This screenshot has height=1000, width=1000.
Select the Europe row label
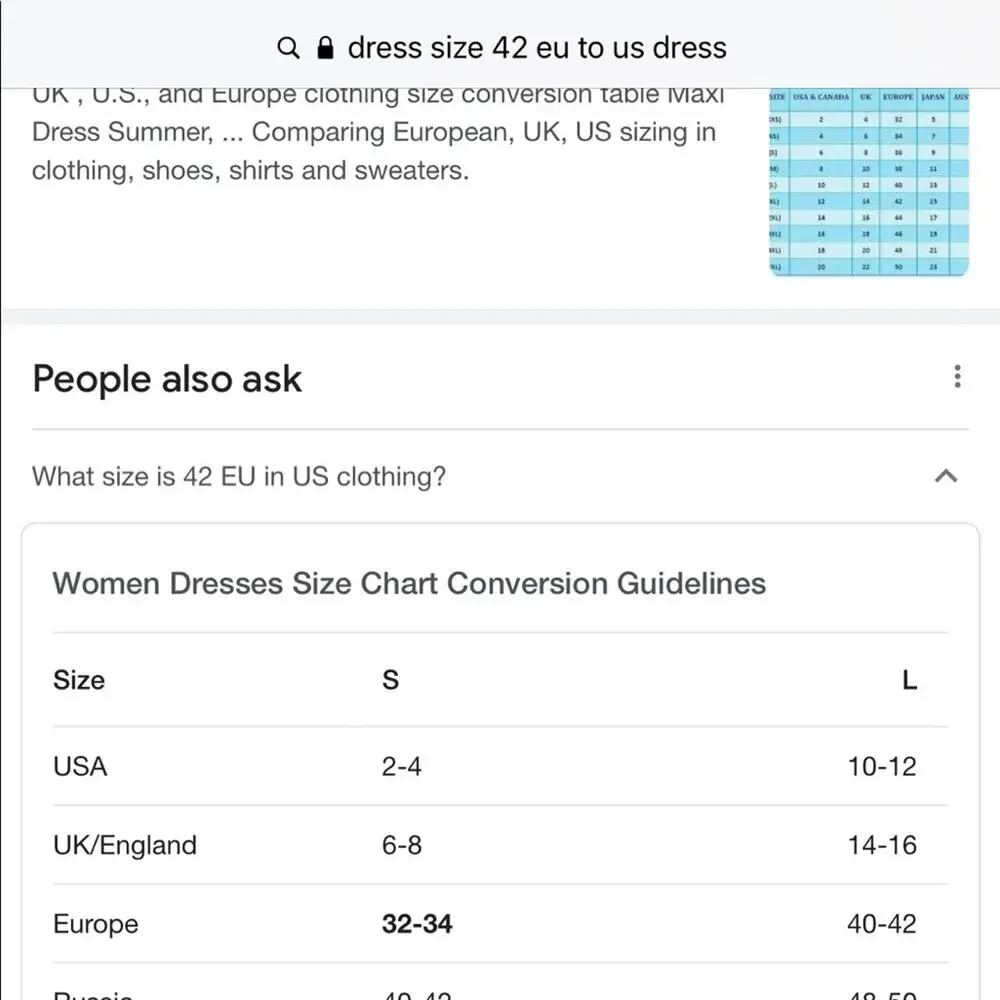96,924
